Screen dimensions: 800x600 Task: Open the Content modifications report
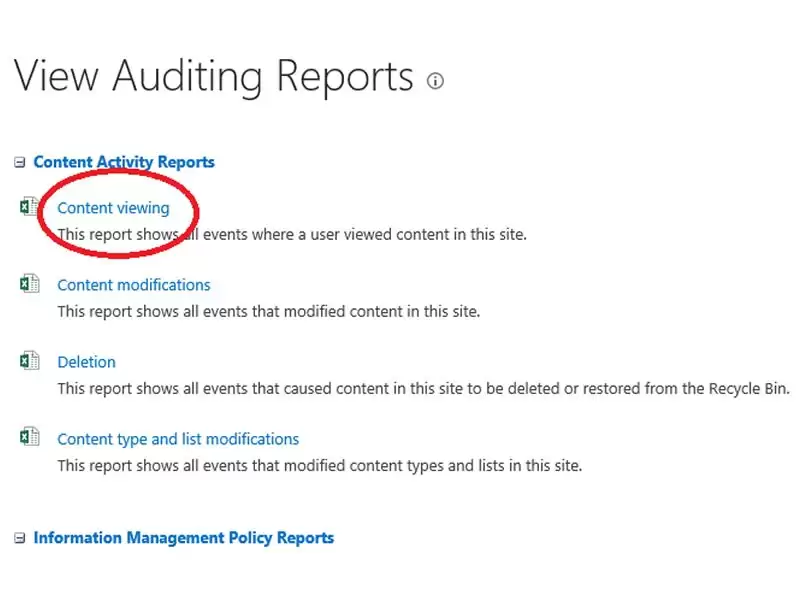[133, 285]
